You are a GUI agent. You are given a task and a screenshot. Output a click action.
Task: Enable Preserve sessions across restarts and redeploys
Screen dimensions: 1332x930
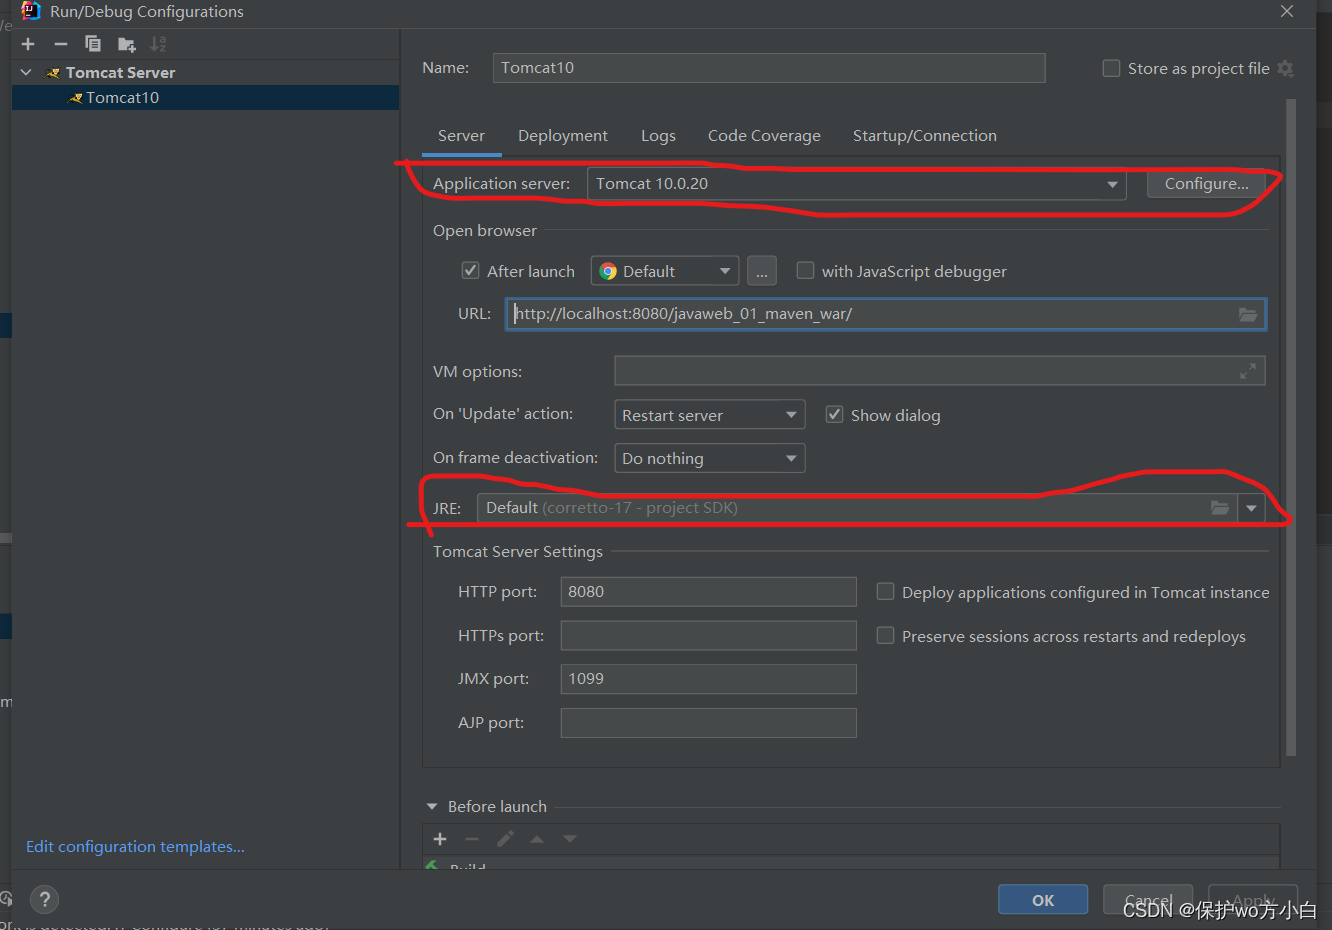(x=885, y=636)
